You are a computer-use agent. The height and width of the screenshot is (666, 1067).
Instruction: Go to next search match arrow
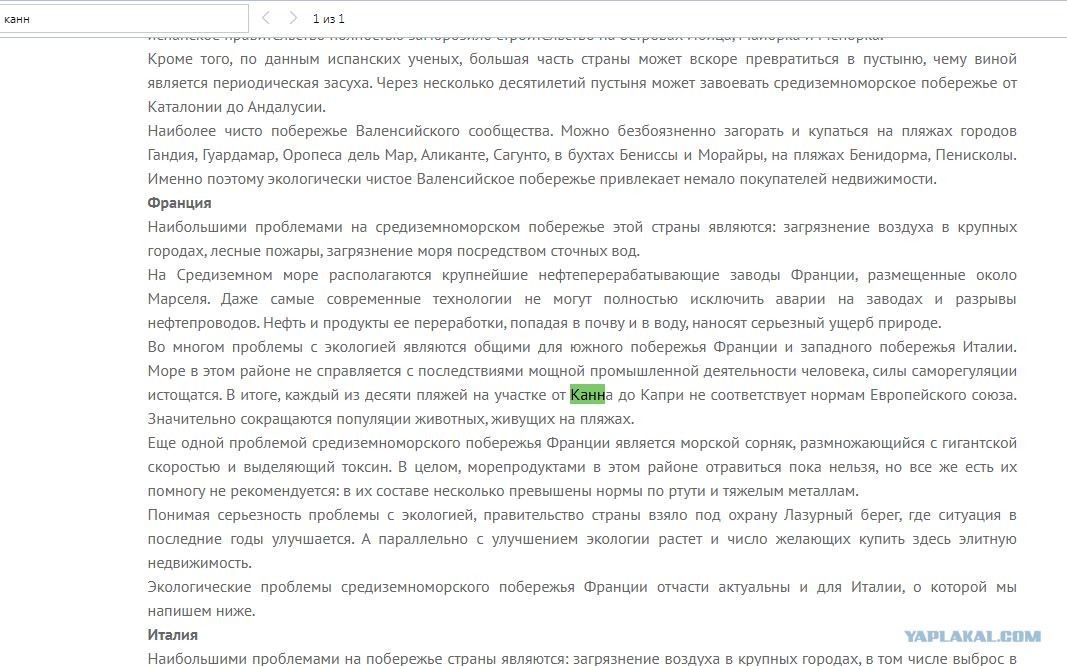pyautogui.click(x=293, y=18)
